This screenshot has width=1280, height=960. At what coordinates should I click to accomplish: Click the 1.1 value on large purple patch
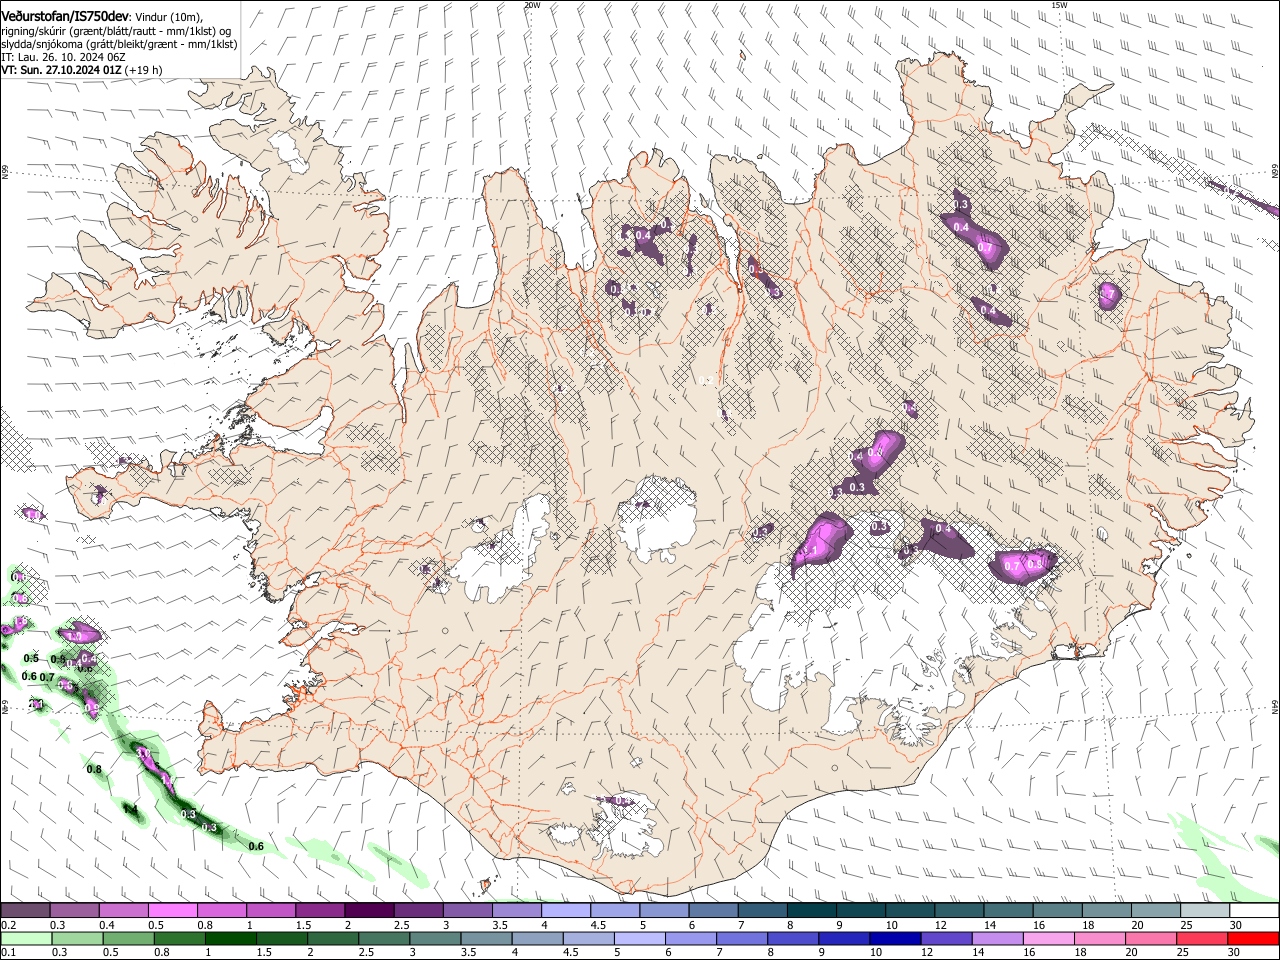[x=810, y=551]
